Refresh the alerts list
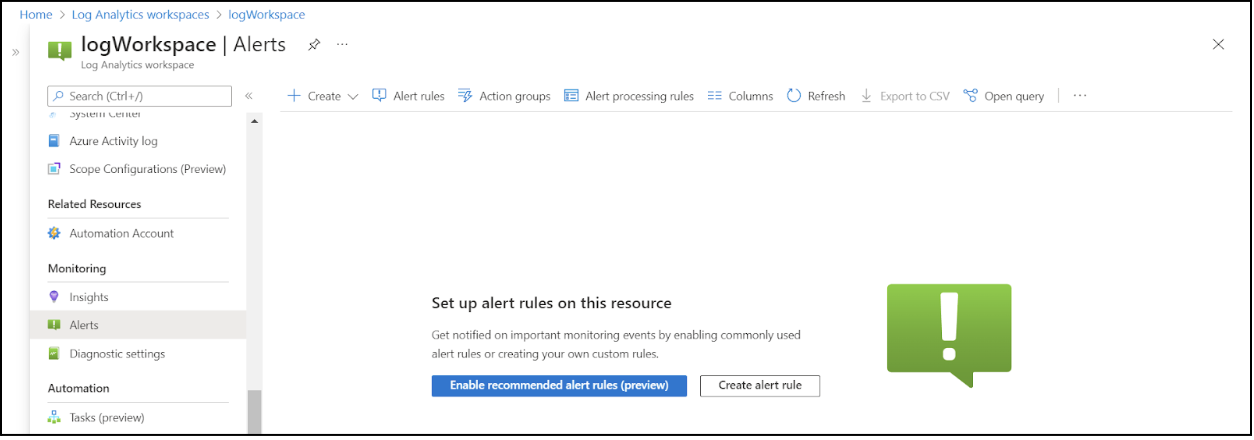Image resolution: width=1254 pixels, height=440 pixels. click(x=816, y=96)
